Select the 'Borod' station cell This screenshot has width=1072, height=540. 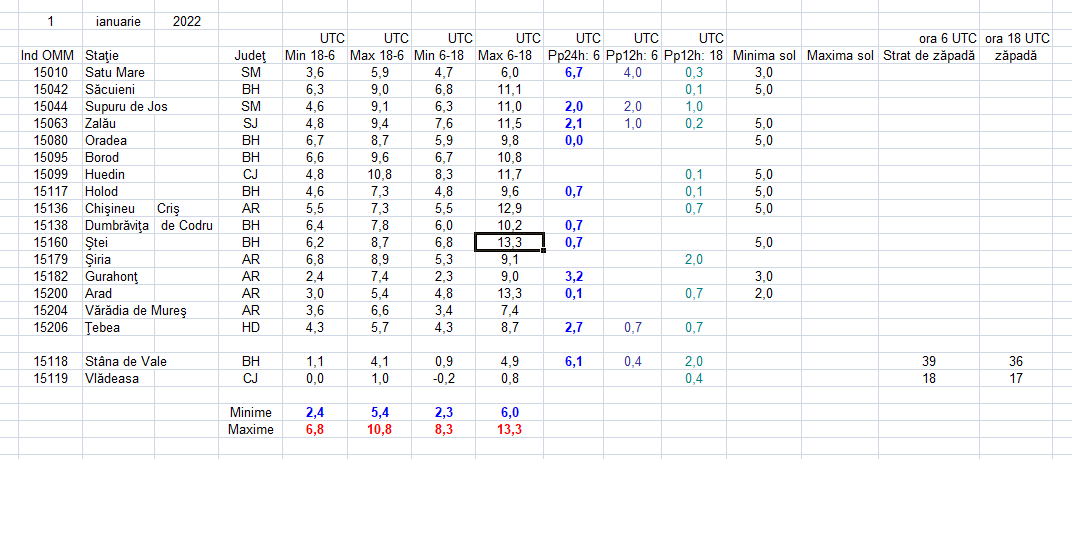(x=118, y=157)
